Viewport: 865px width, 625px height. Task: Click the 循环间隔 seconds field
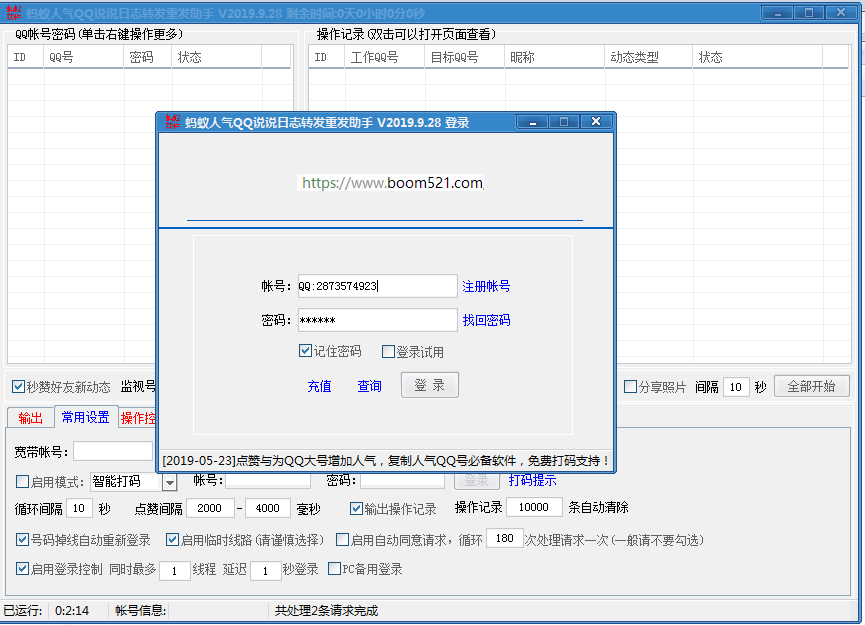[79, 508]
